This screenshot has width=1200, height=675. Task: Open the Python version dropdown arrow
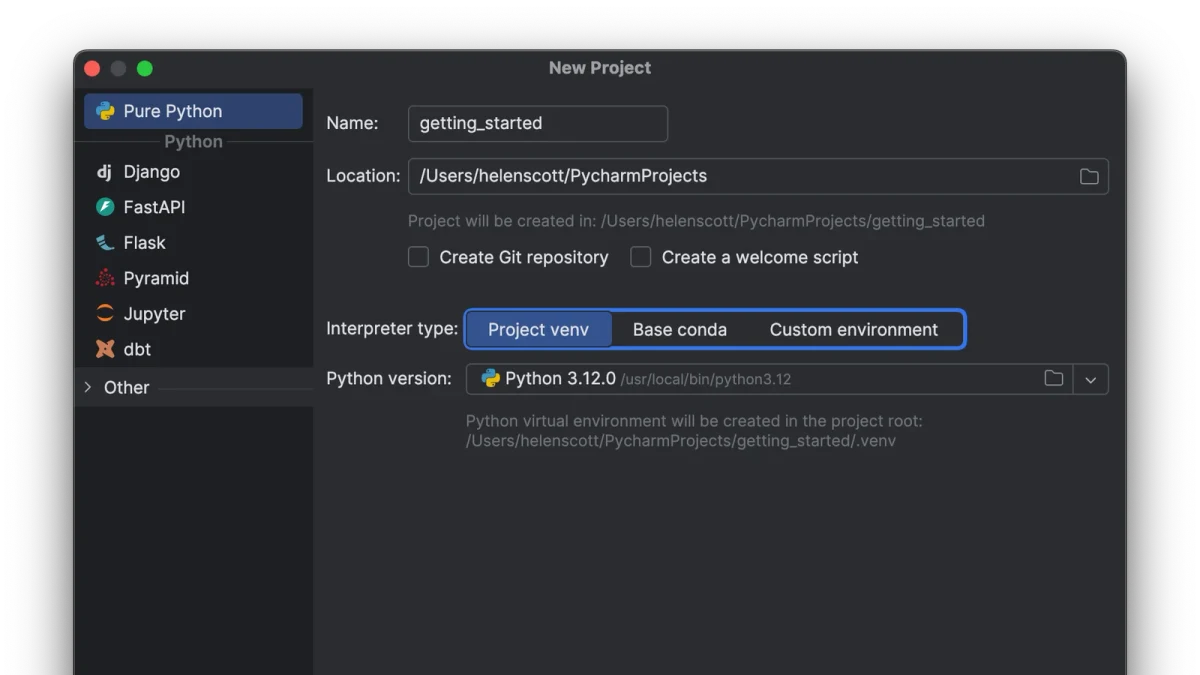tap(1091, 379)
